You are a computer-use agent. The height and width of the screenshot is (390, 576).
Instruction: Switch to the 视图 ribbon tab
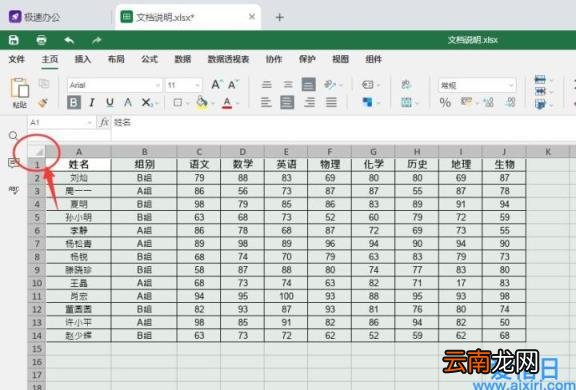341,59
